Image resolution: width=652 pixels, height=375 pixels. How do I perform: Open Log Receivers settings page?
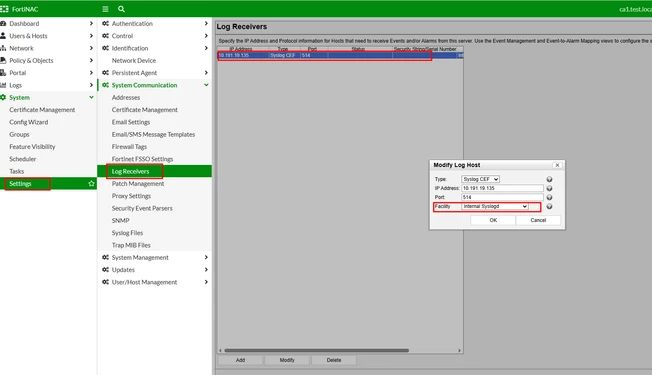click(x=154, y=171)
